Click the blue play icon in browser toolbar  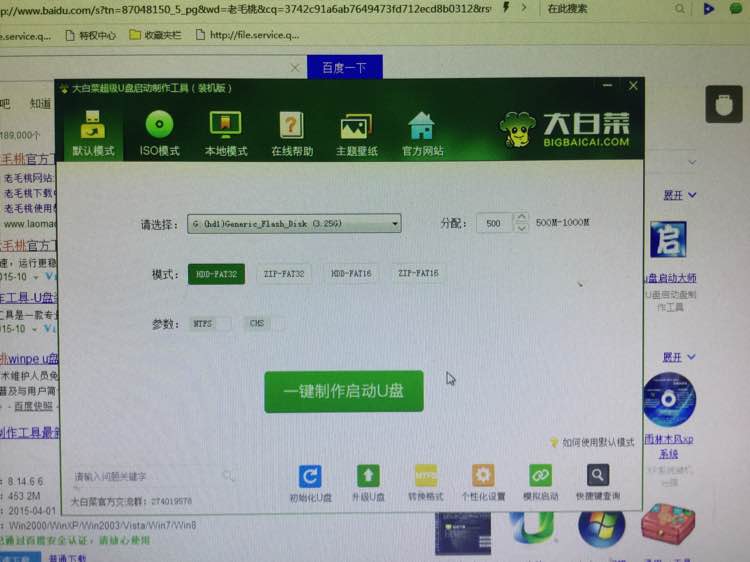(x=709, y=8)
